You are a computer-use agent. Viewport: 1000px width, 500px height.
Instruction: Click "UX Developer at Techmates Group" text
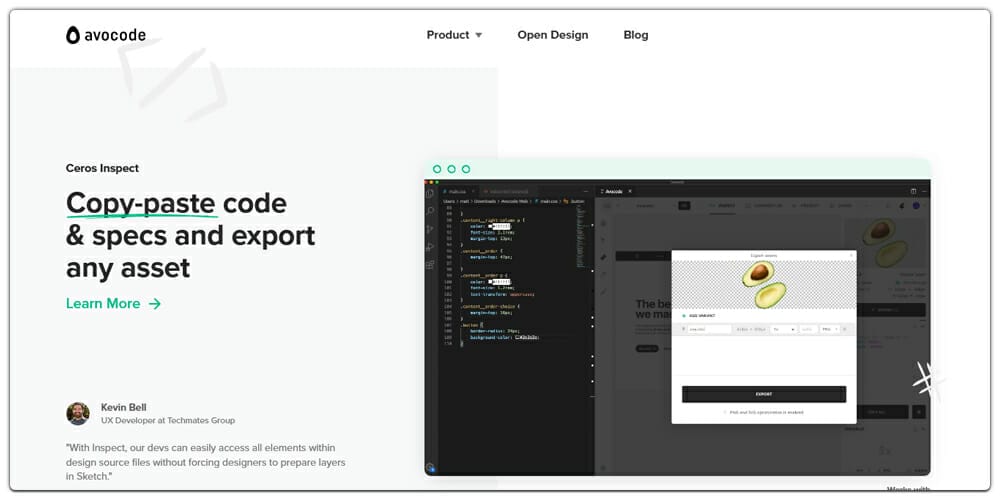168,420
